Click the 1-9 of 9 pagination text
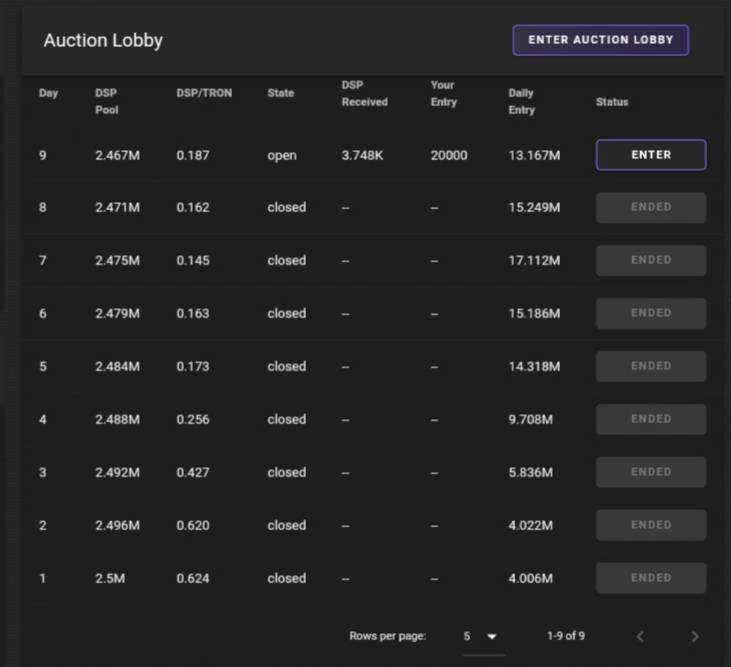 566,636
